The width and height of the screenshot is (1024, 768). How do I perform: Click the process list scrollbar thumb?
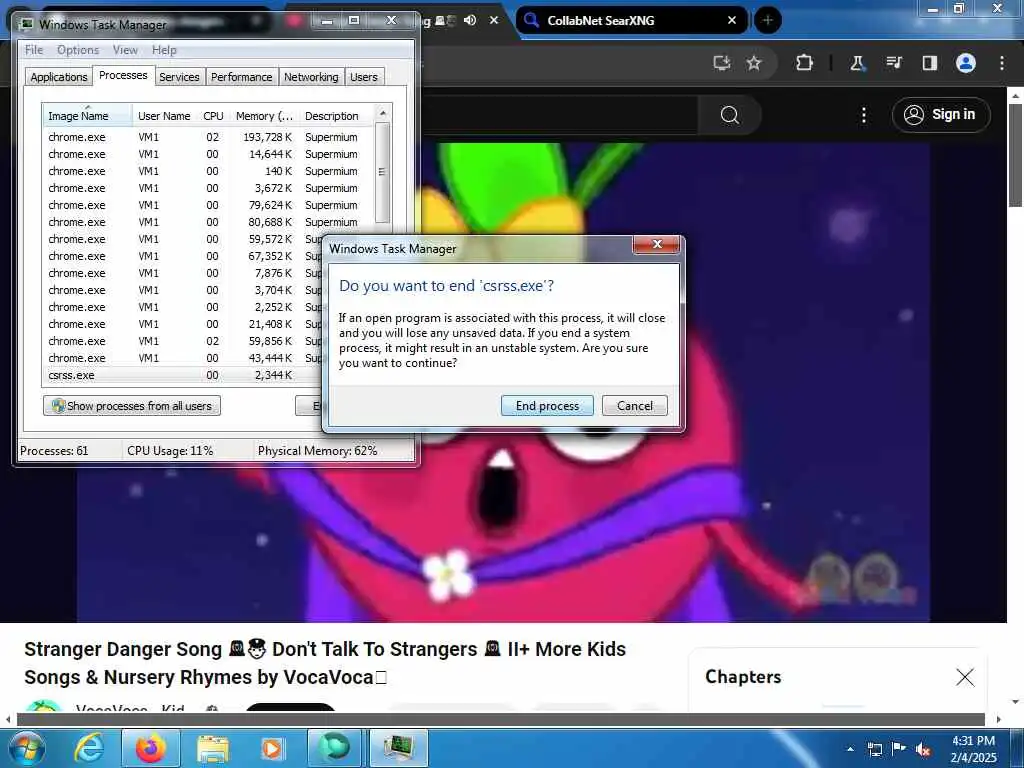pyautogui.click(x=383, y=172)
